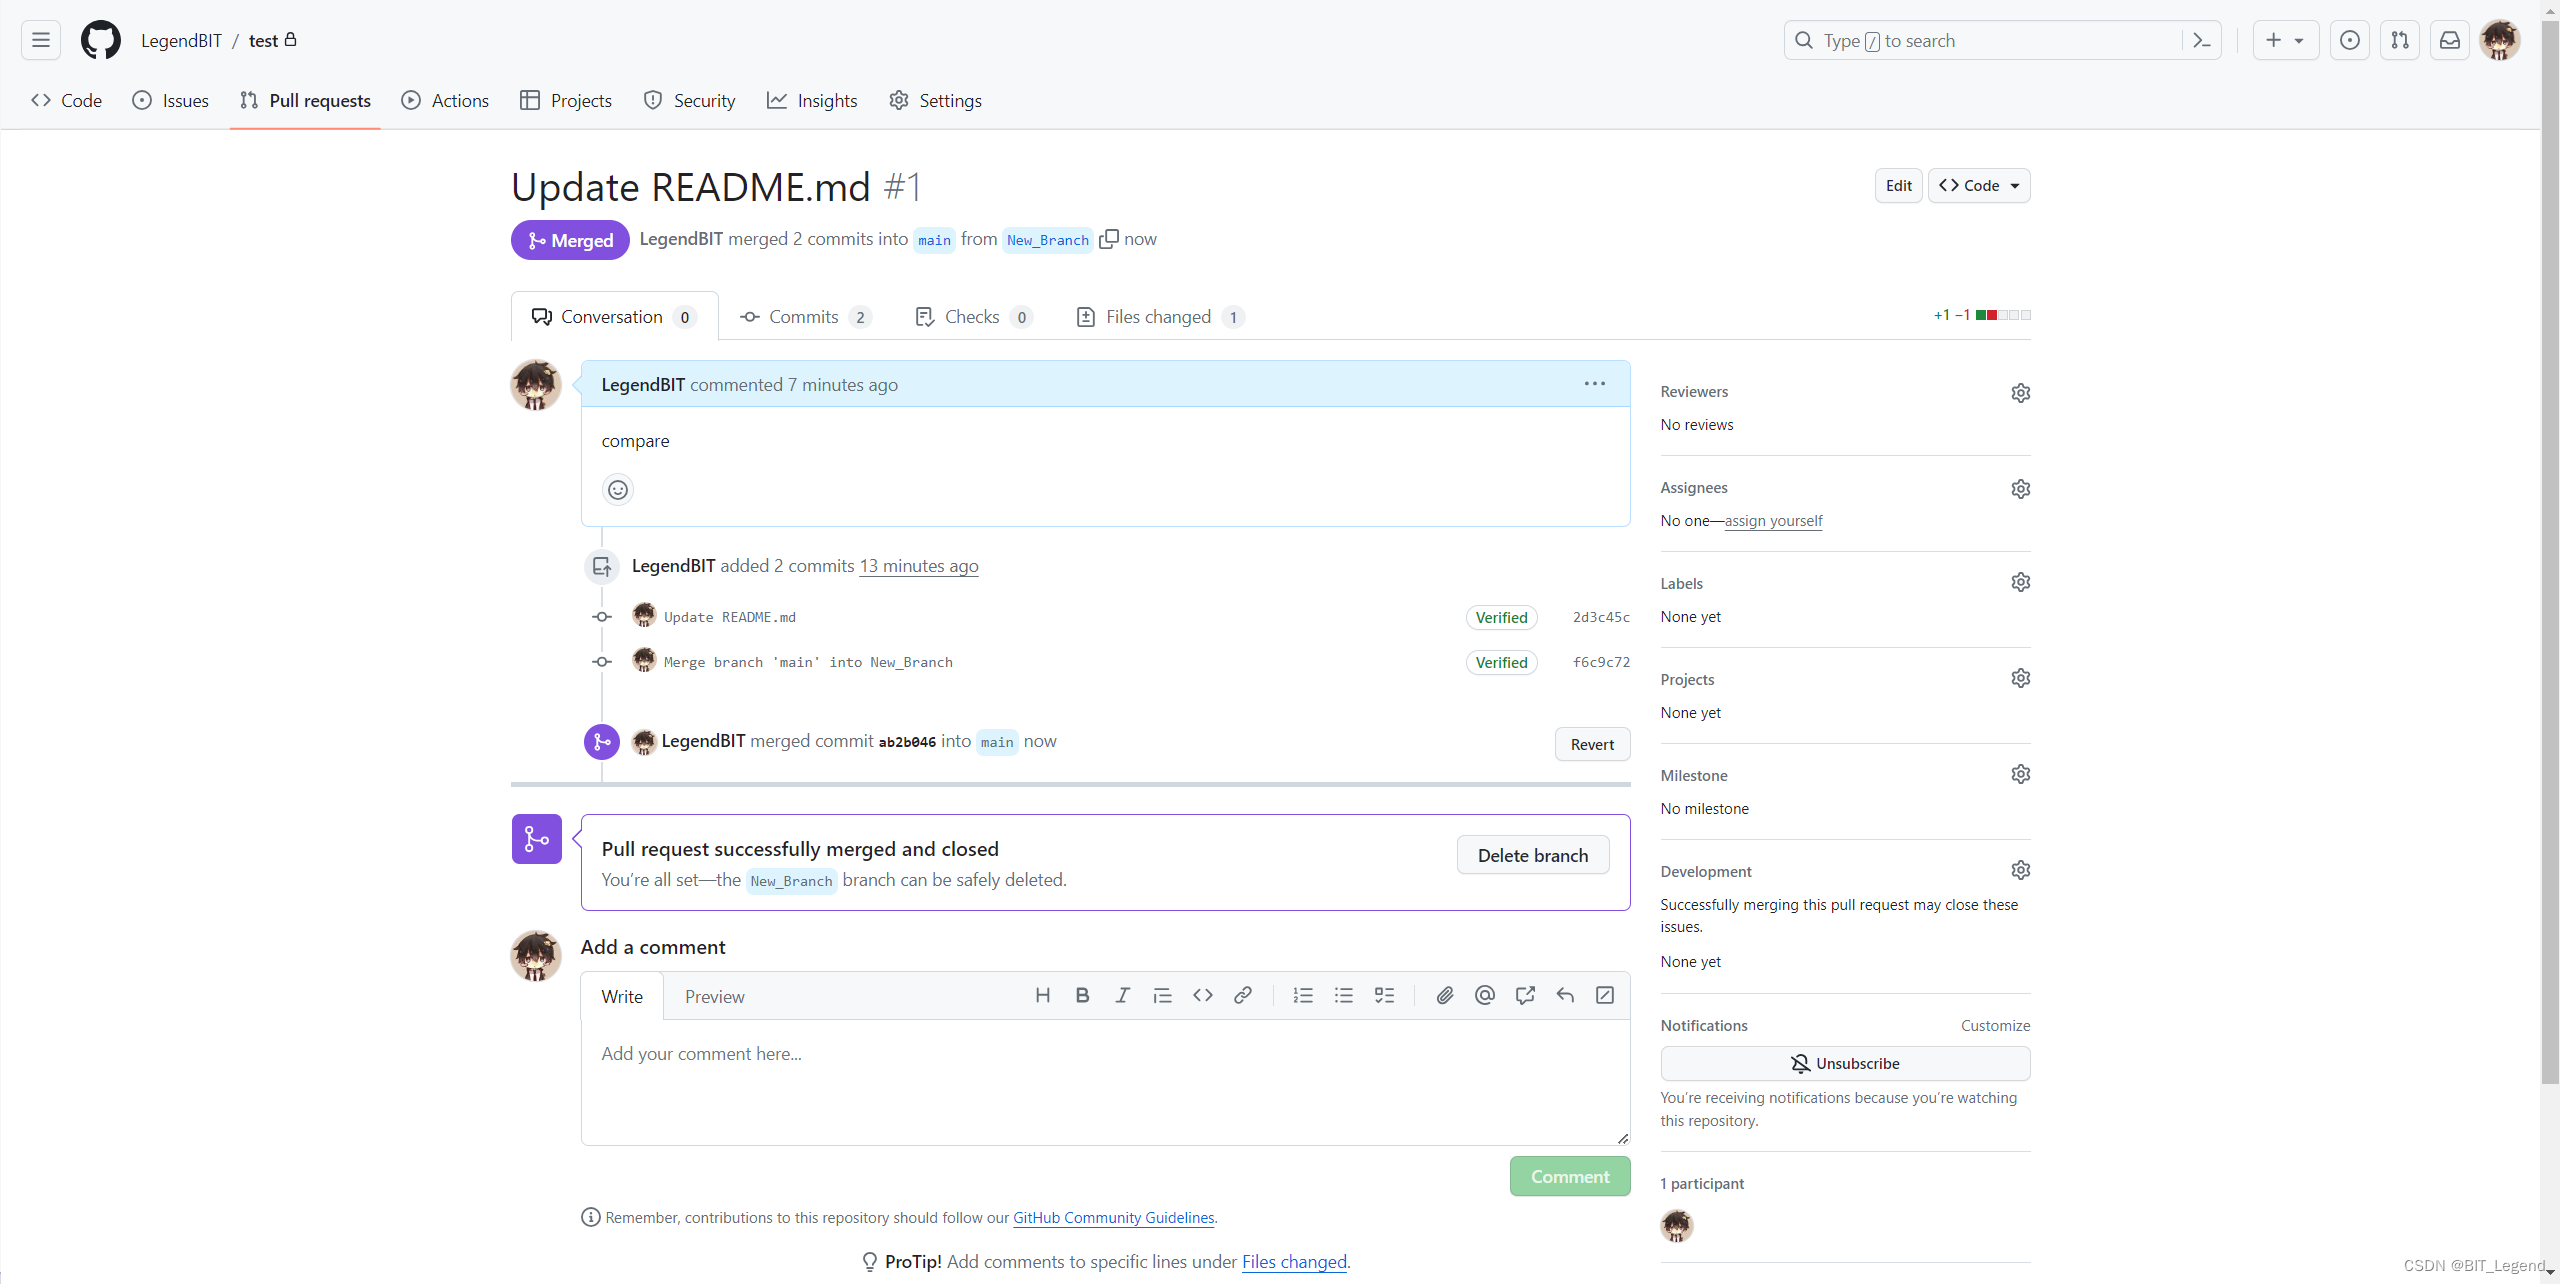This screenshot has height=1284, width=2560.
Task: Click Verified badge for Update README.md commit
Action: [1501, 617]
